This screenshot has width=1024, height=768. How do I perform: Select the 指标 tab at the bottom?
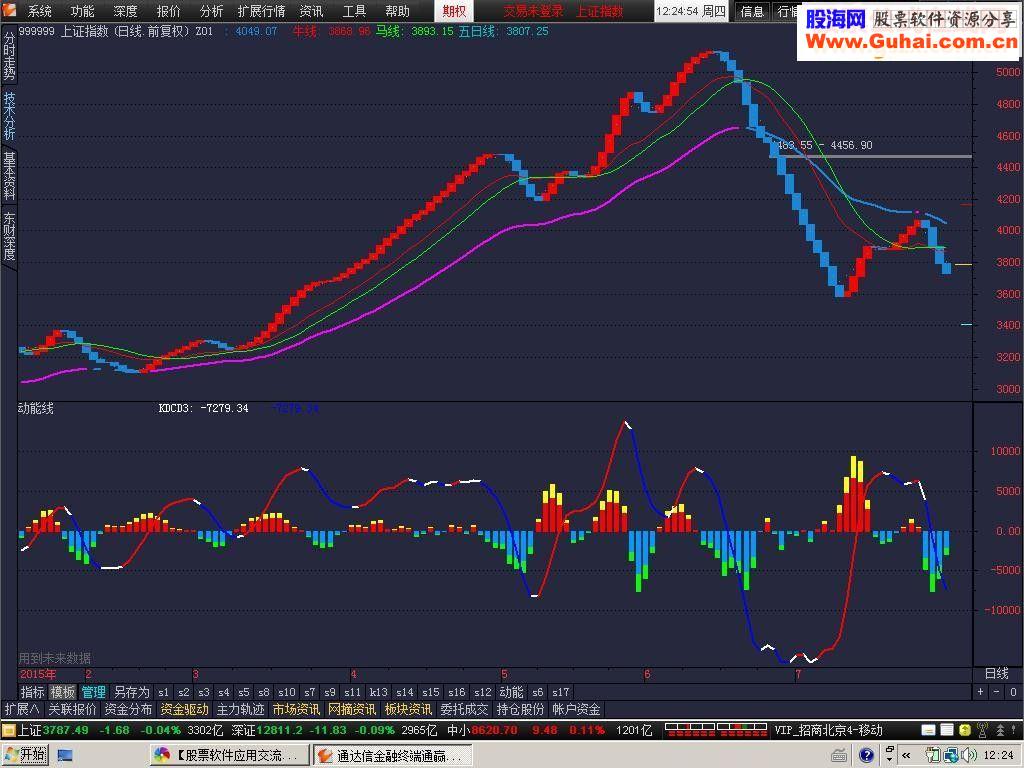coord(32,692)
